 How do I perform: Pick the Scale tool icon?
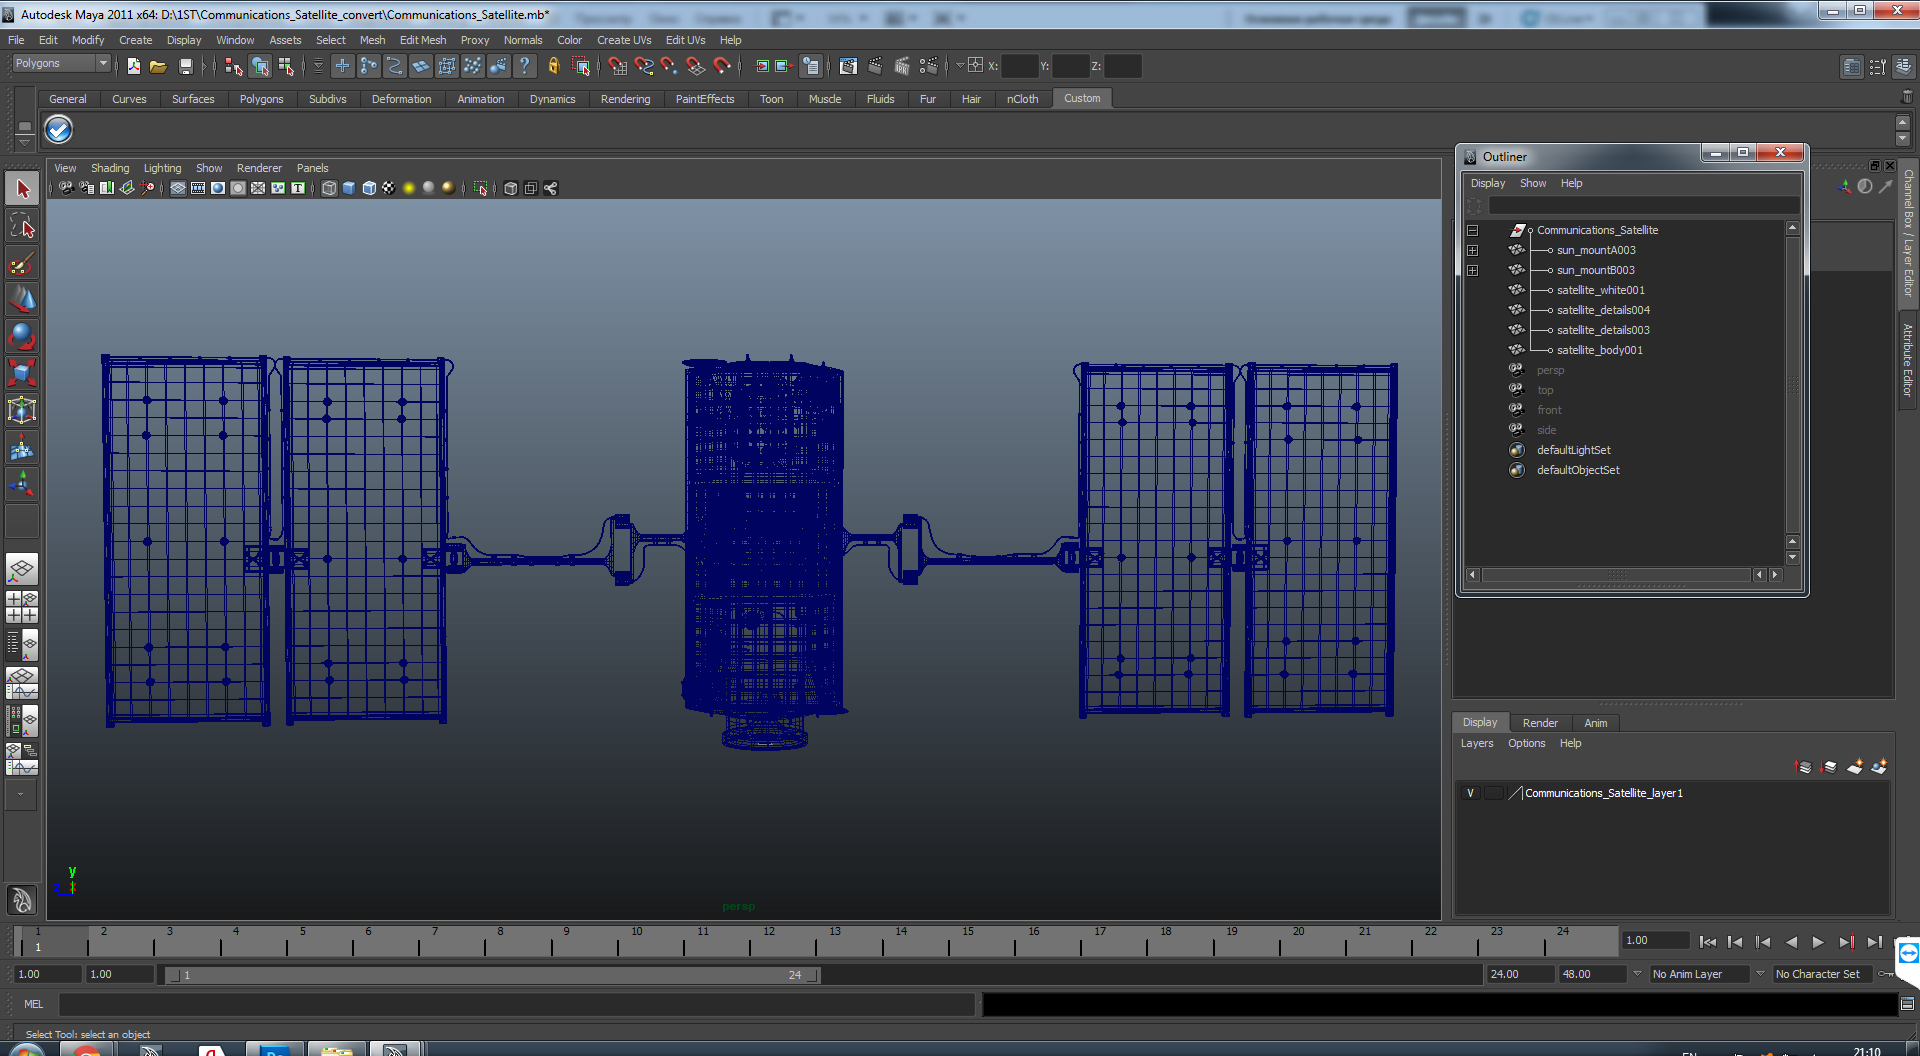click(x=22, y=373)
